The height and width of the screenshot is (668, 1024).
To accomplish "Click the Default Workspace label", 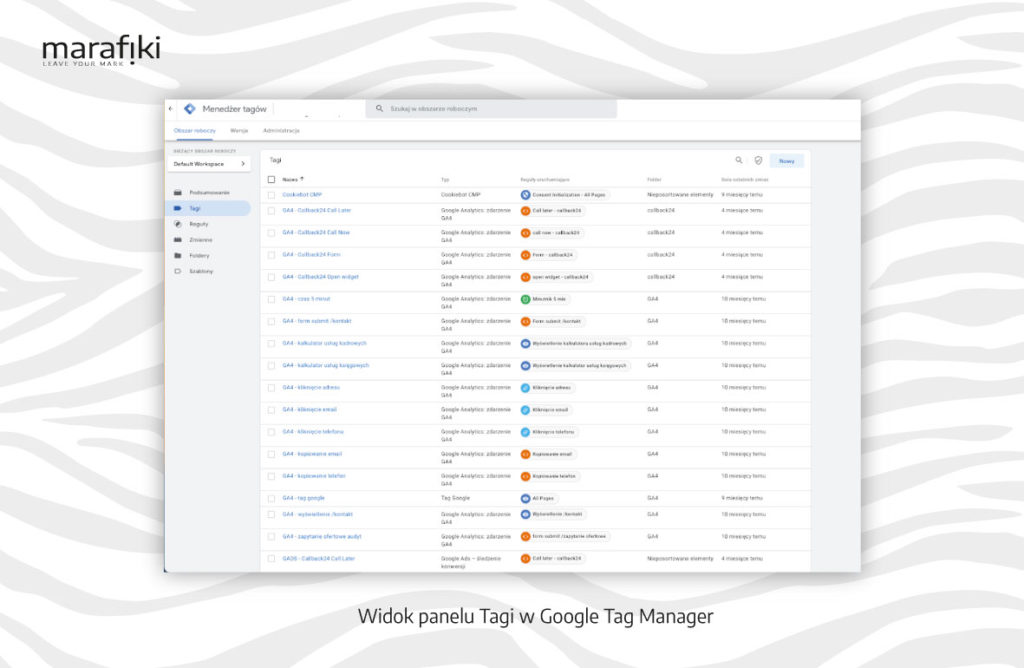I will coord(199,164).
